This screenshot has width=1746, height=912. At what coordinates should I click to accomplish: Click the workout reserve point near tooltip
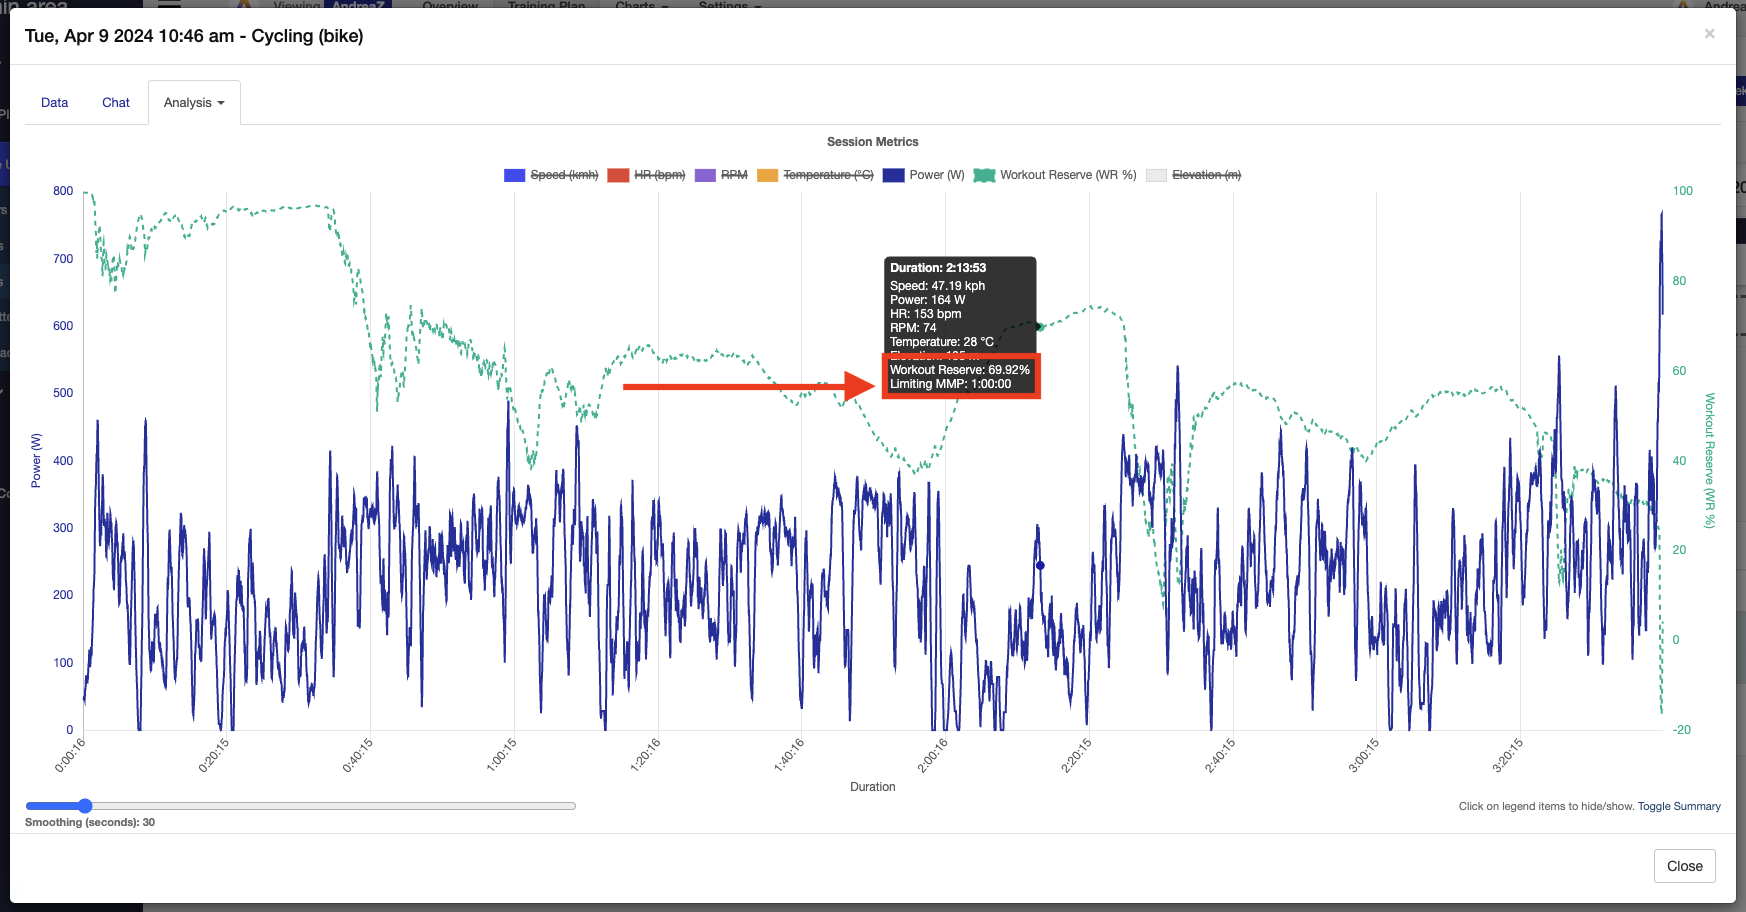[1040, 327]
